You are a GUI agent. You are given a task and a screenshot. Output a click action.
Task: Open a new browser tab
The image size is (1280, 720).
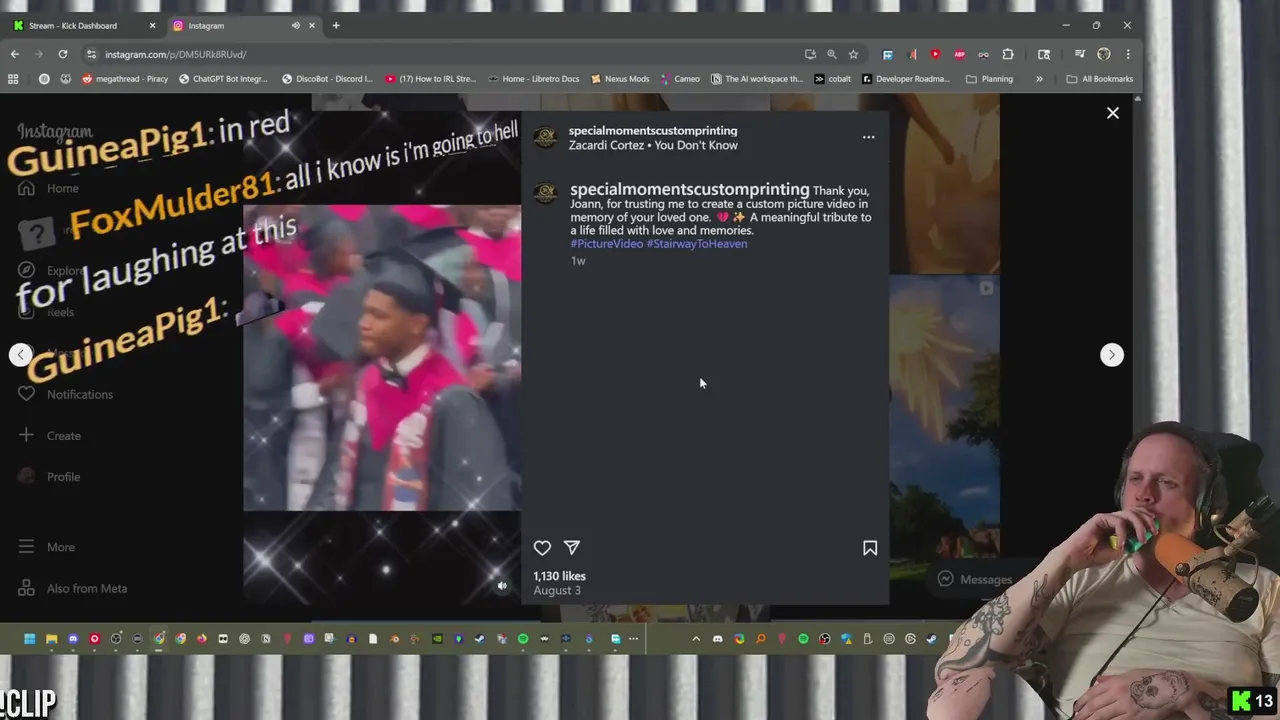tap(336, 25)
